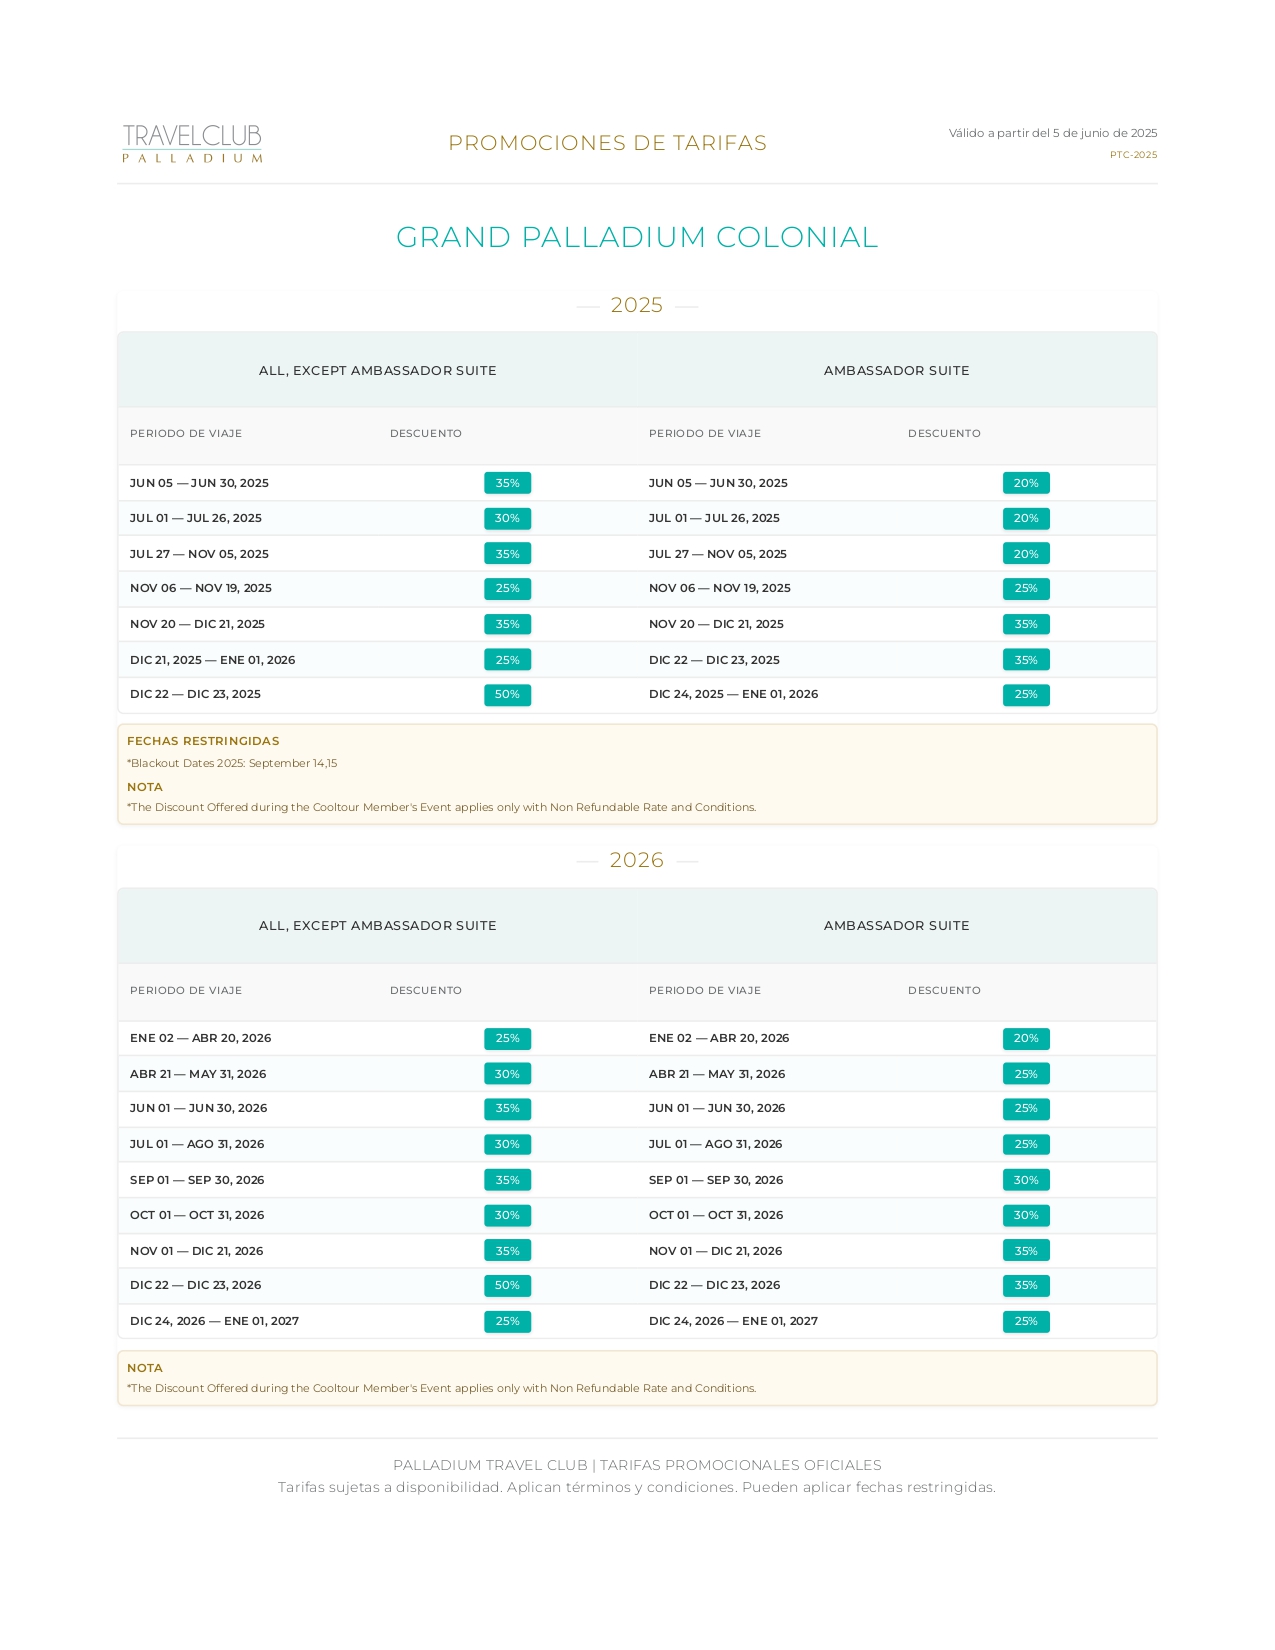Click the Cooltour Member's Event note under 2025 table
The height and width of the screenshot is (1650, 1275).
pyautogui.click(x=441, y=807)
